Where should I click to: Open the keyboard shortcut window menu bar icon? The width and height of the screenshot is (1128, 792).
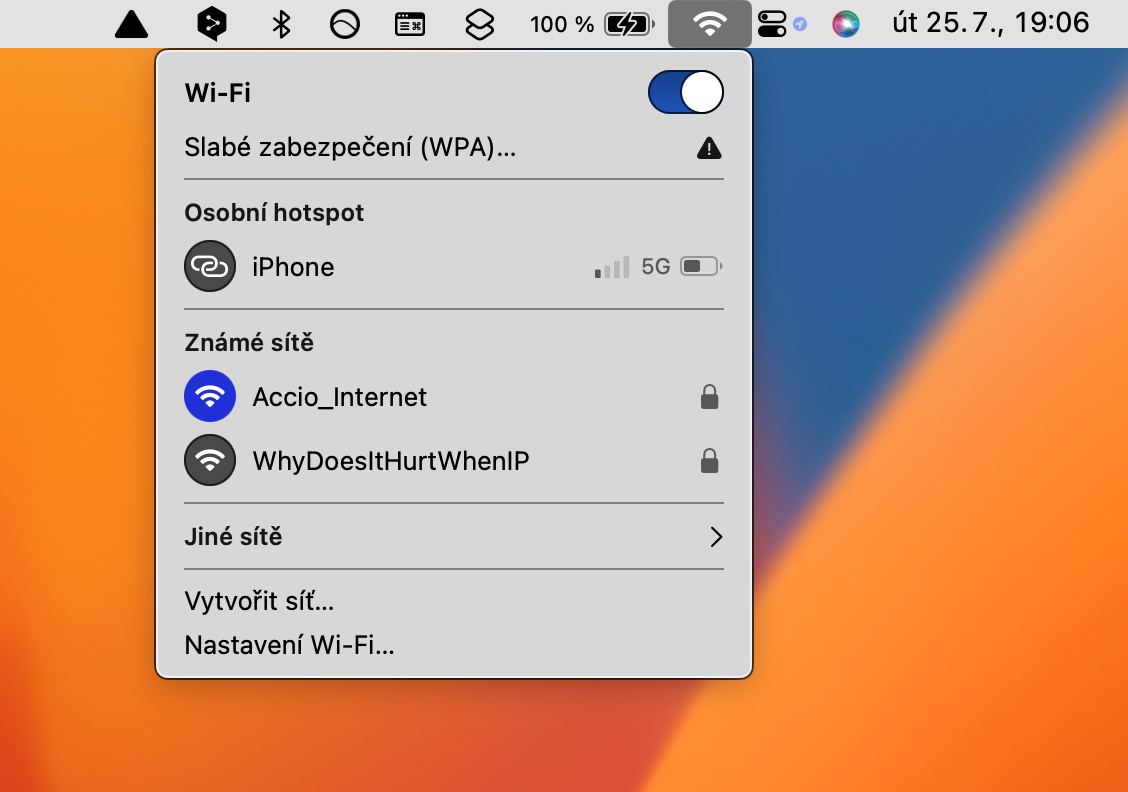coord(410,24)
